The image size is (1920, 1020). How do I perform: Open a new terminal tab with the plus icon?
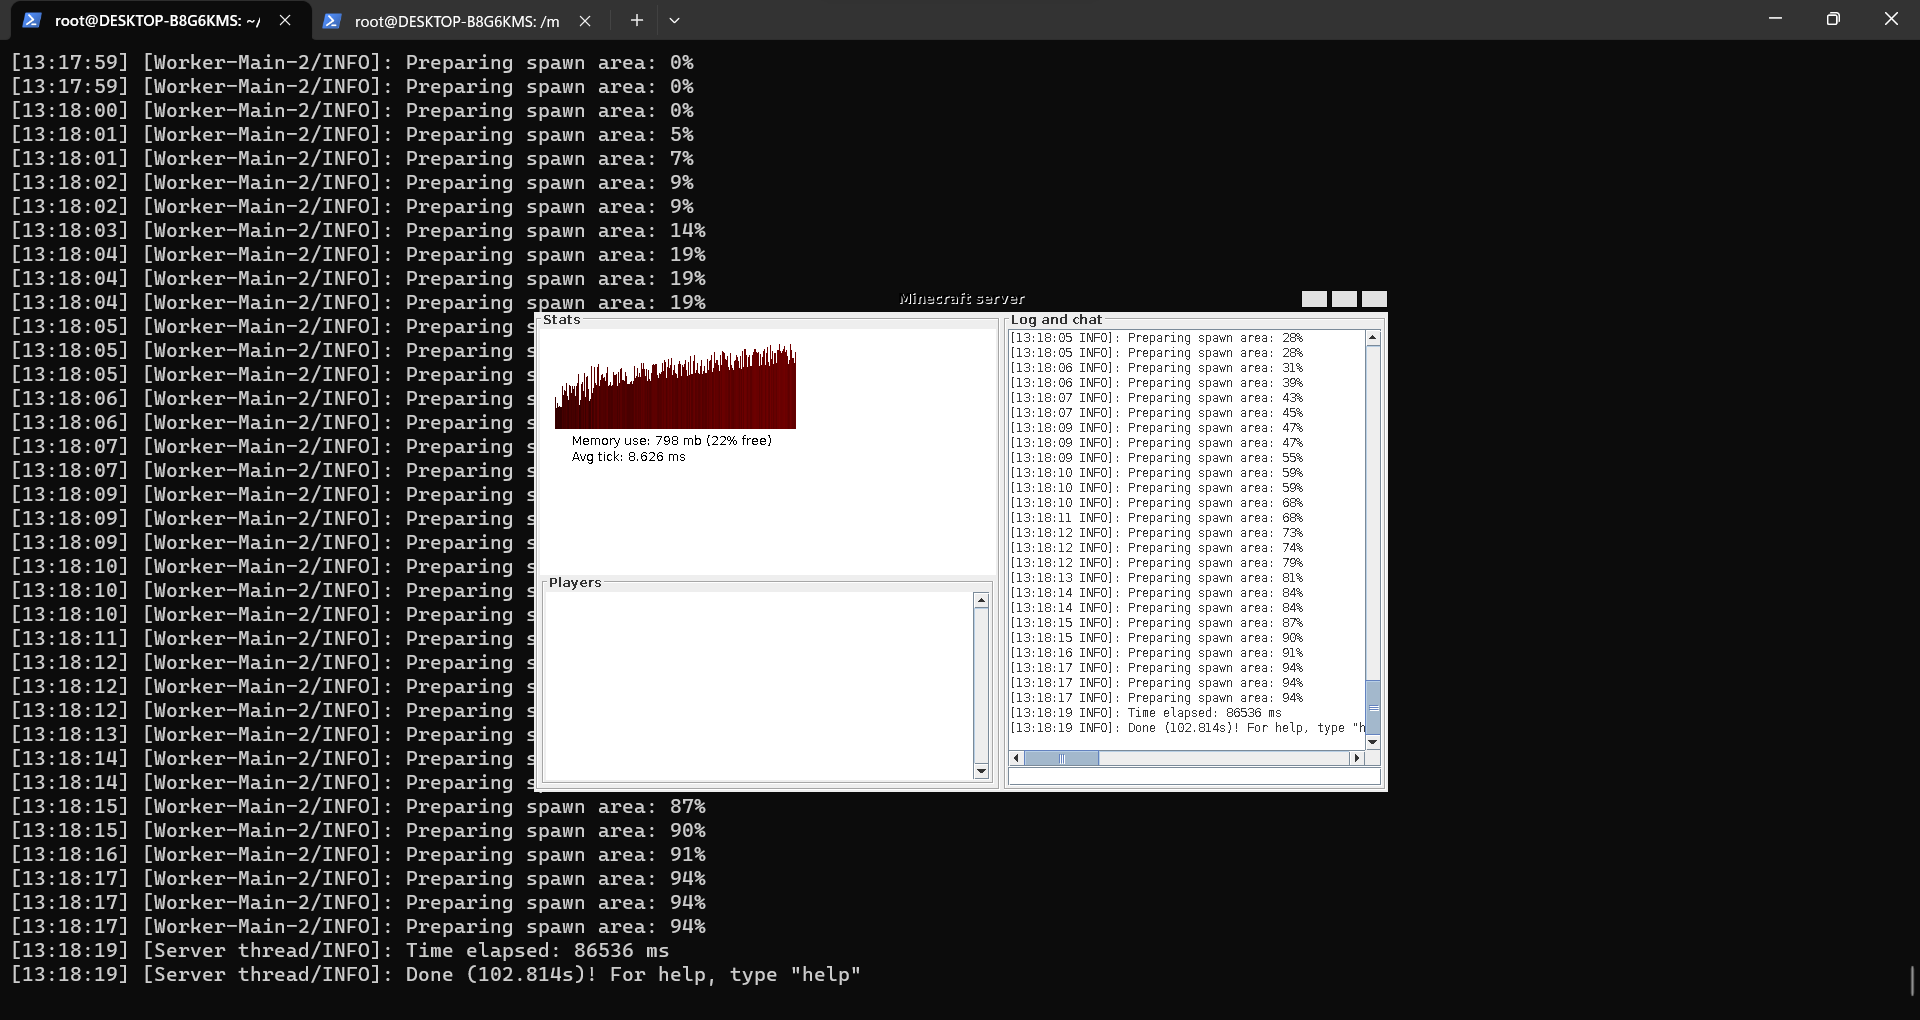[x=637, y=20]
